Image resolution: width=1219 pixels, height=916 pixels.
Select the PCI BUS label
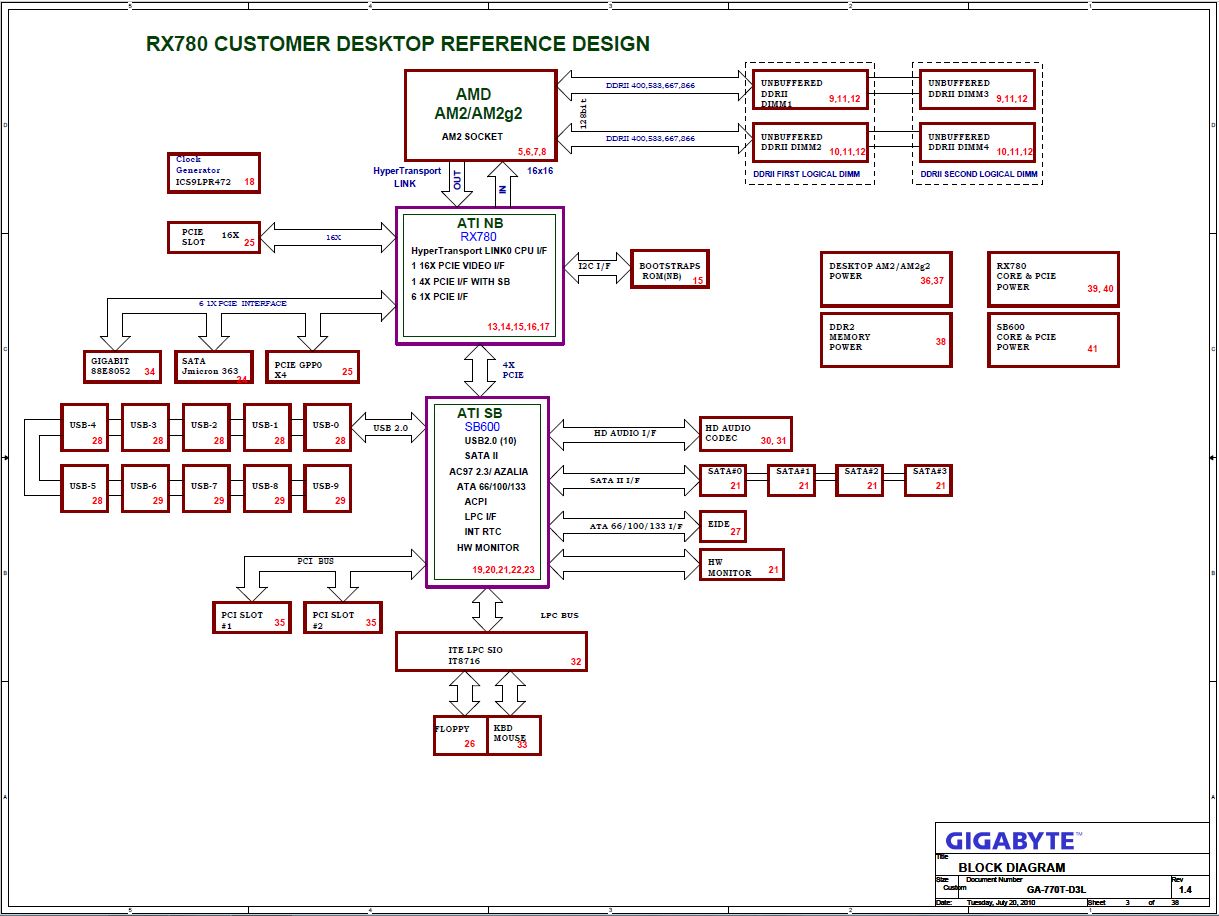[x=316, y=561]
